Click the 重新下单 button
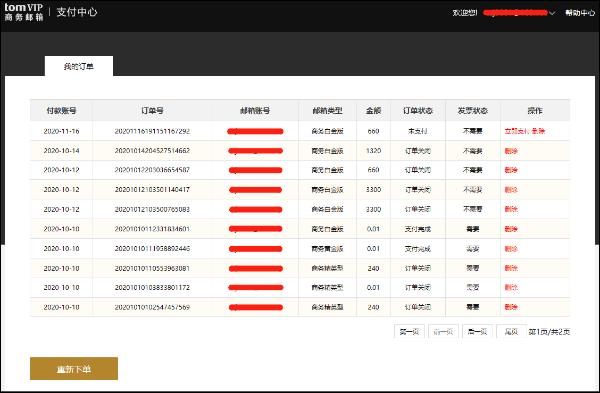The width and height of the screenshot is (600, 393). (74, 369)
